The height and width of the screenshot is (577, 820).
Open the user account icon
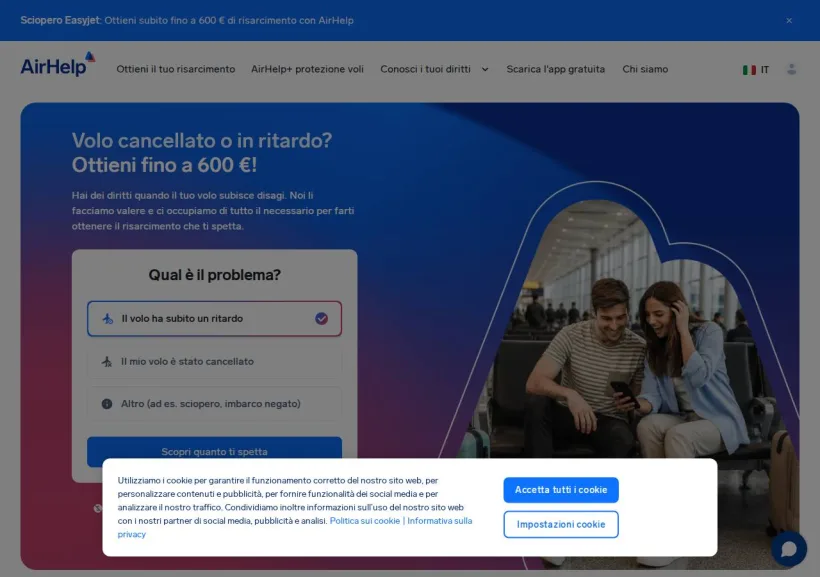pos(791,69)
